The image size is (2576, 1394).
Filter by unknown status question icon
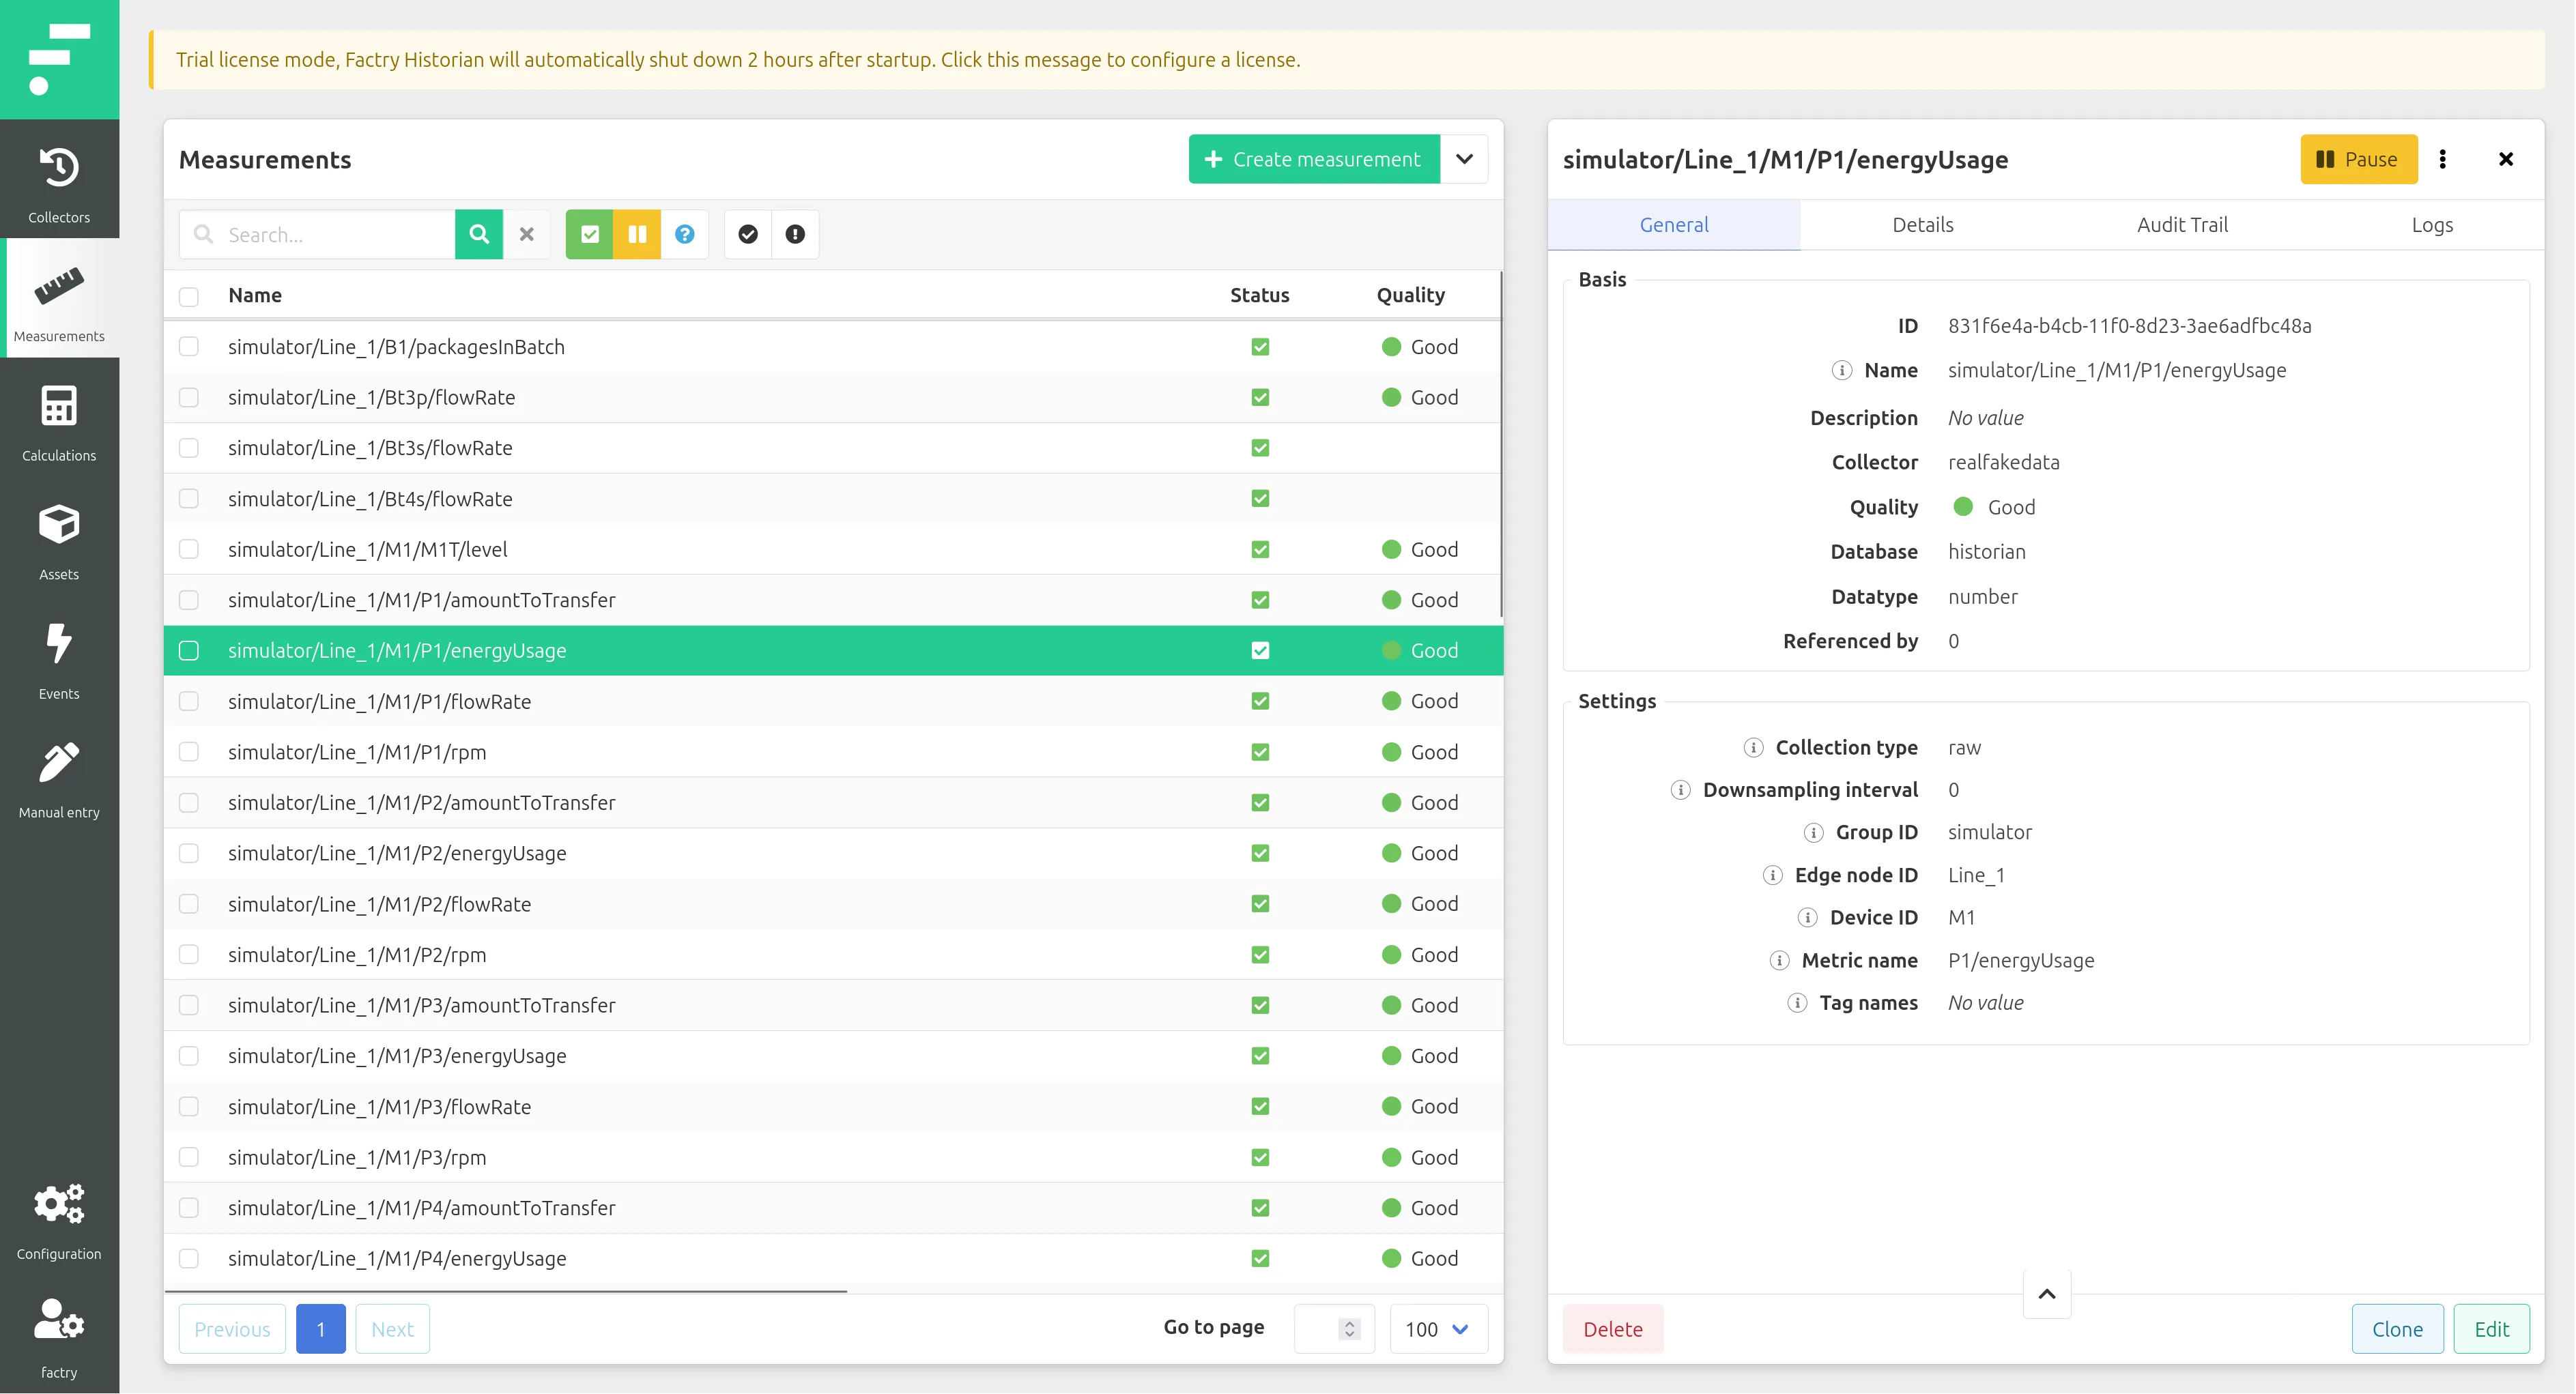click(685, 234)
